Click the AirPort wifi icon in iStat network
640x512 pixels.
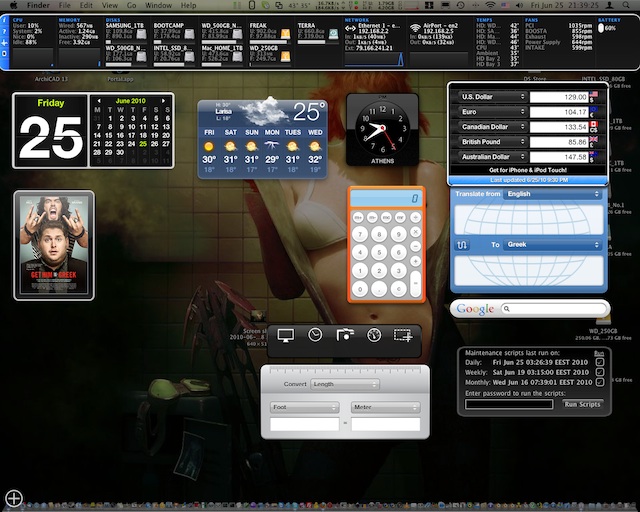[x=415, y=28]
